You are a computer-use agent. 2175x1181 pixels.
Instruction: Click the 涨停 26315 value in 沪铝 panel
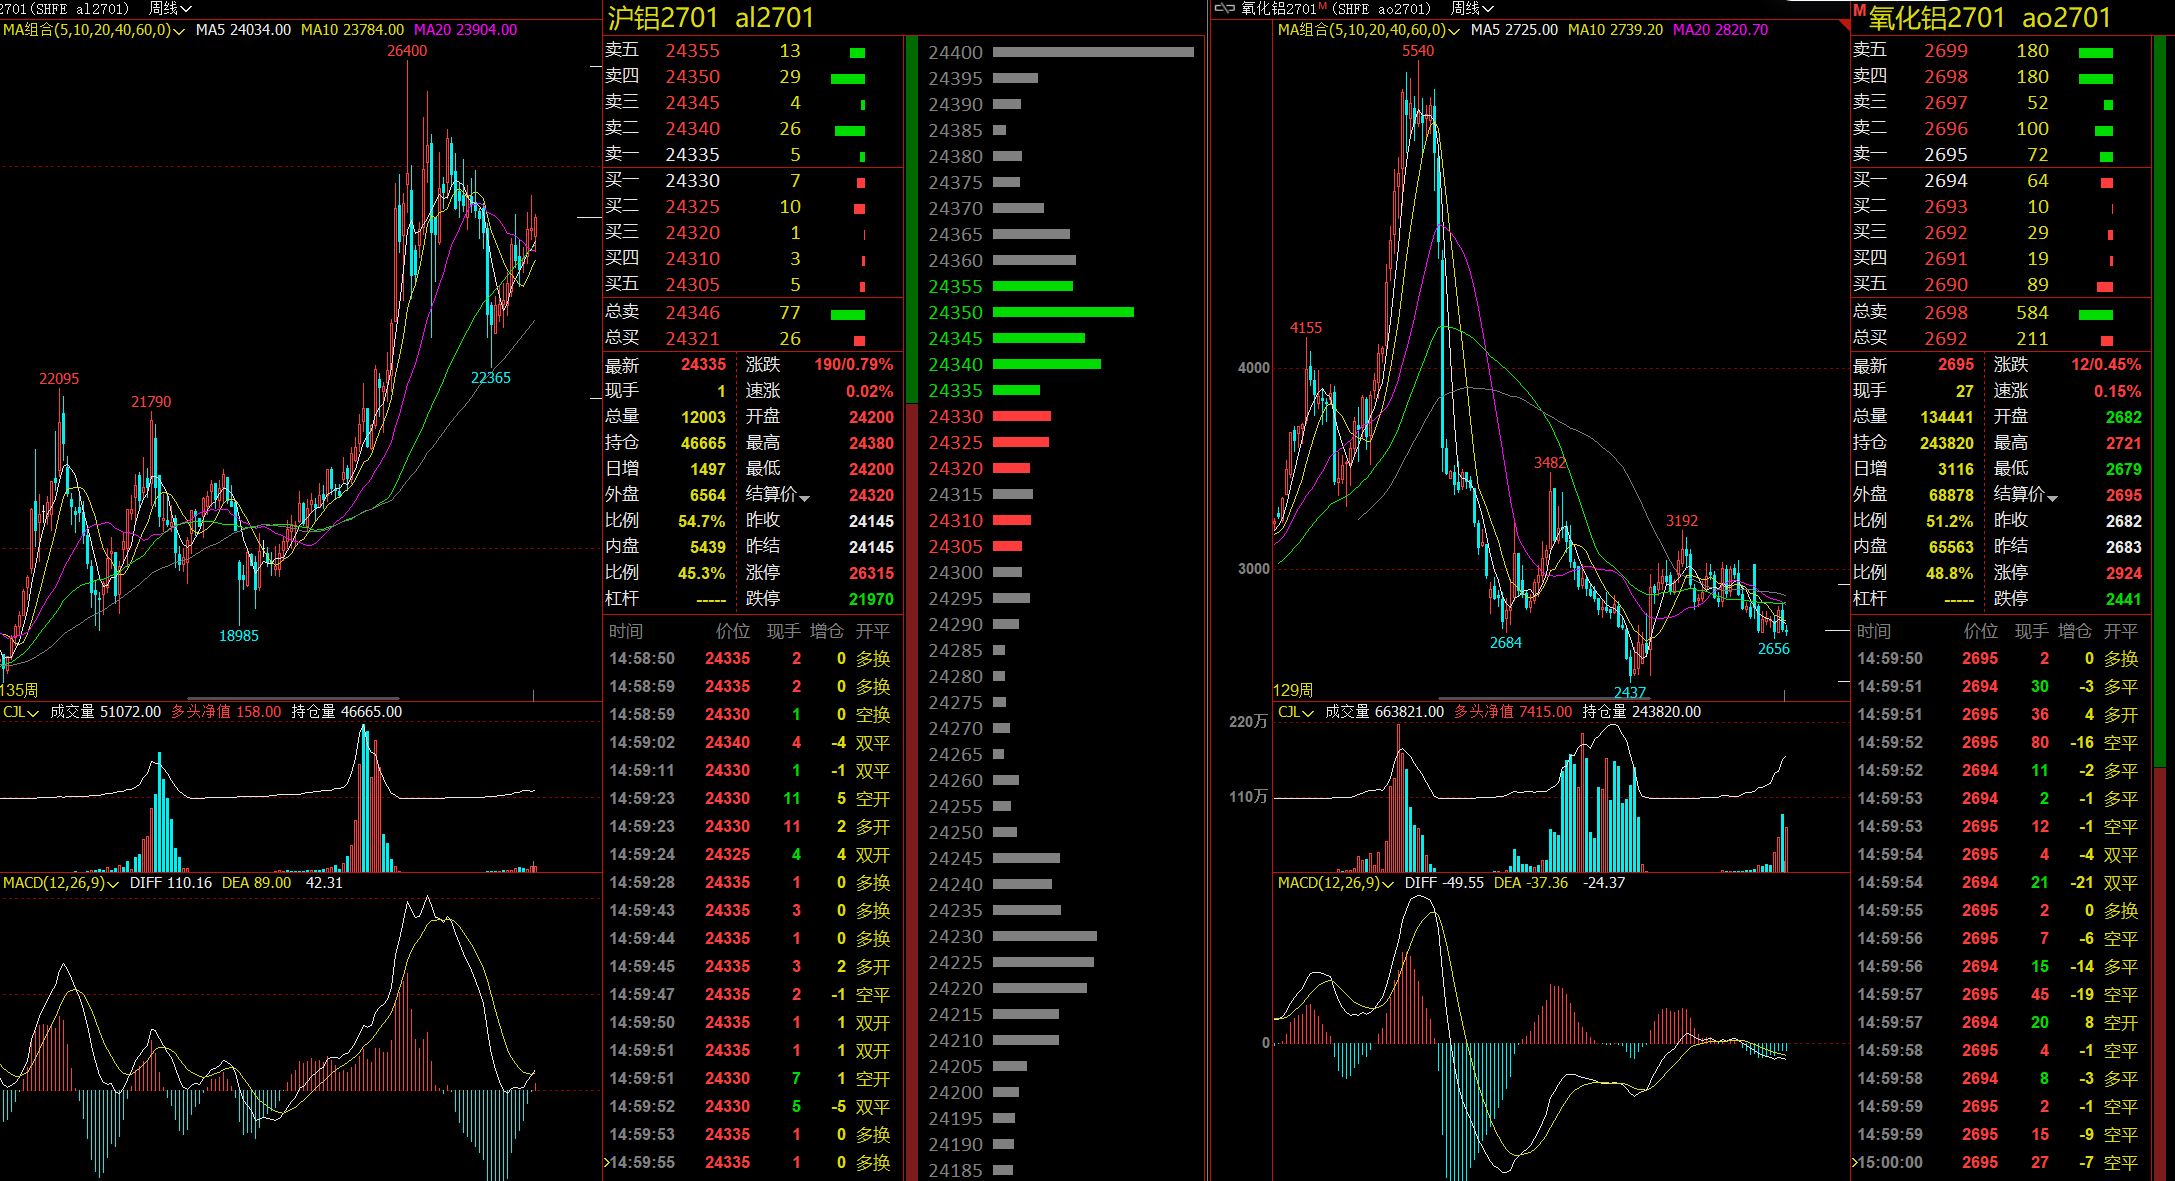tap(871, 574)
